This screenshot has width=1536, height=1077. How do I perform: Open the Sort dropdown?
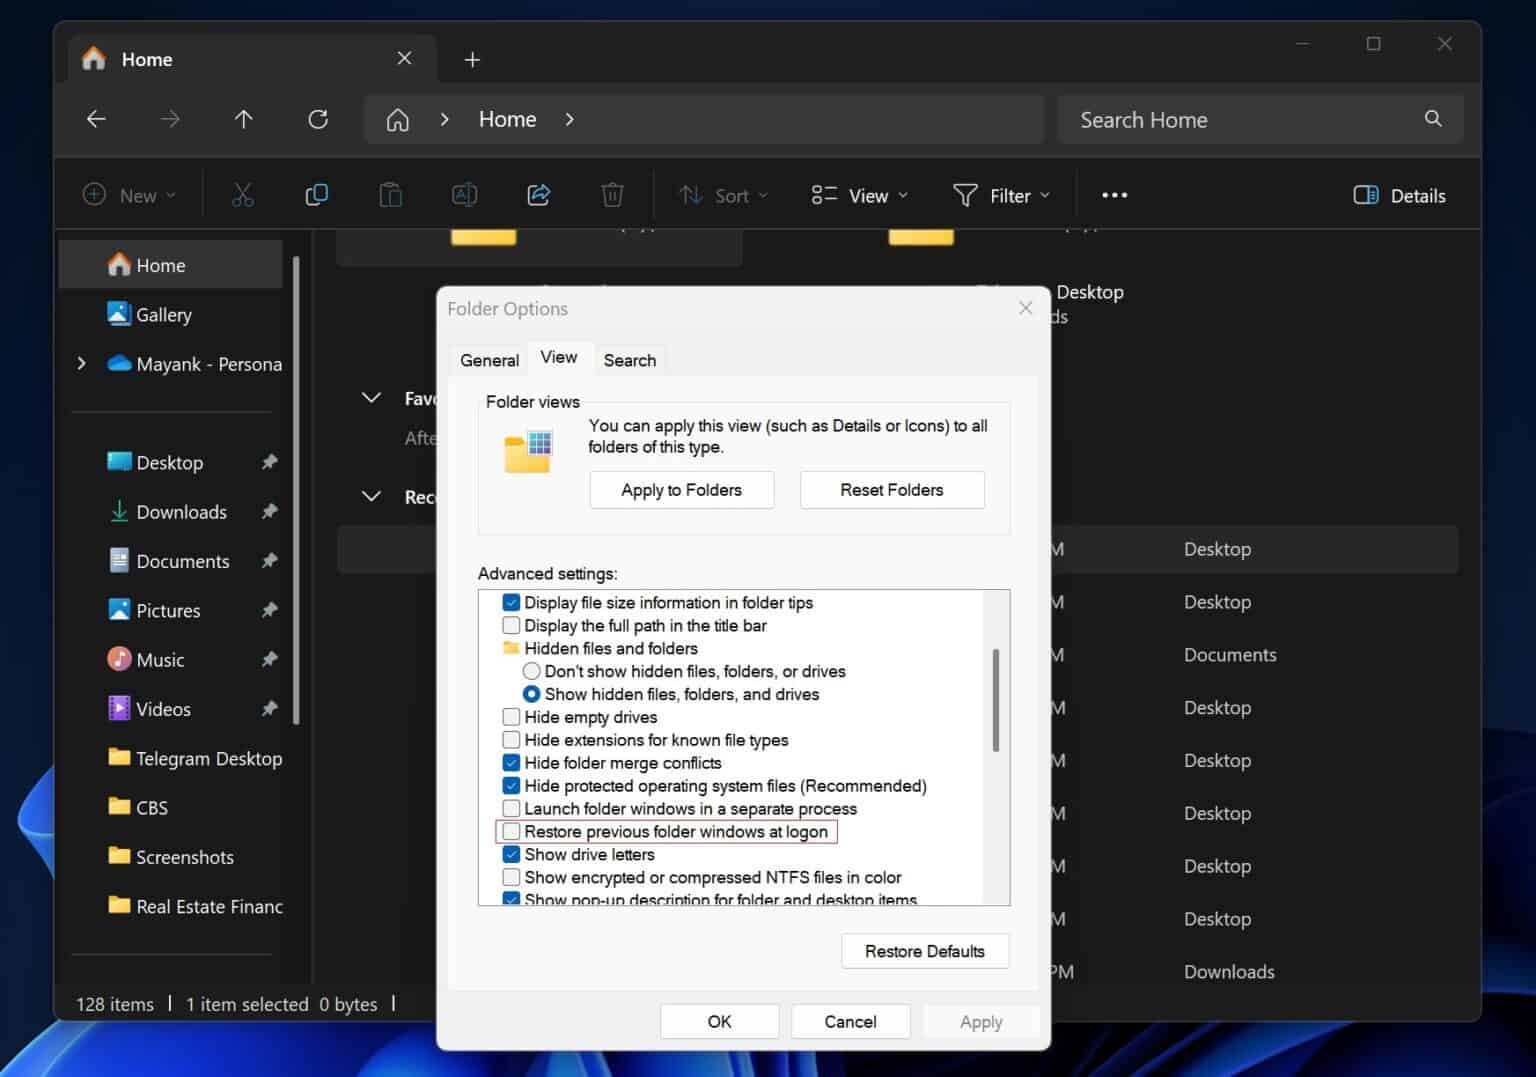pyautogui.click(x=722, y=195)
